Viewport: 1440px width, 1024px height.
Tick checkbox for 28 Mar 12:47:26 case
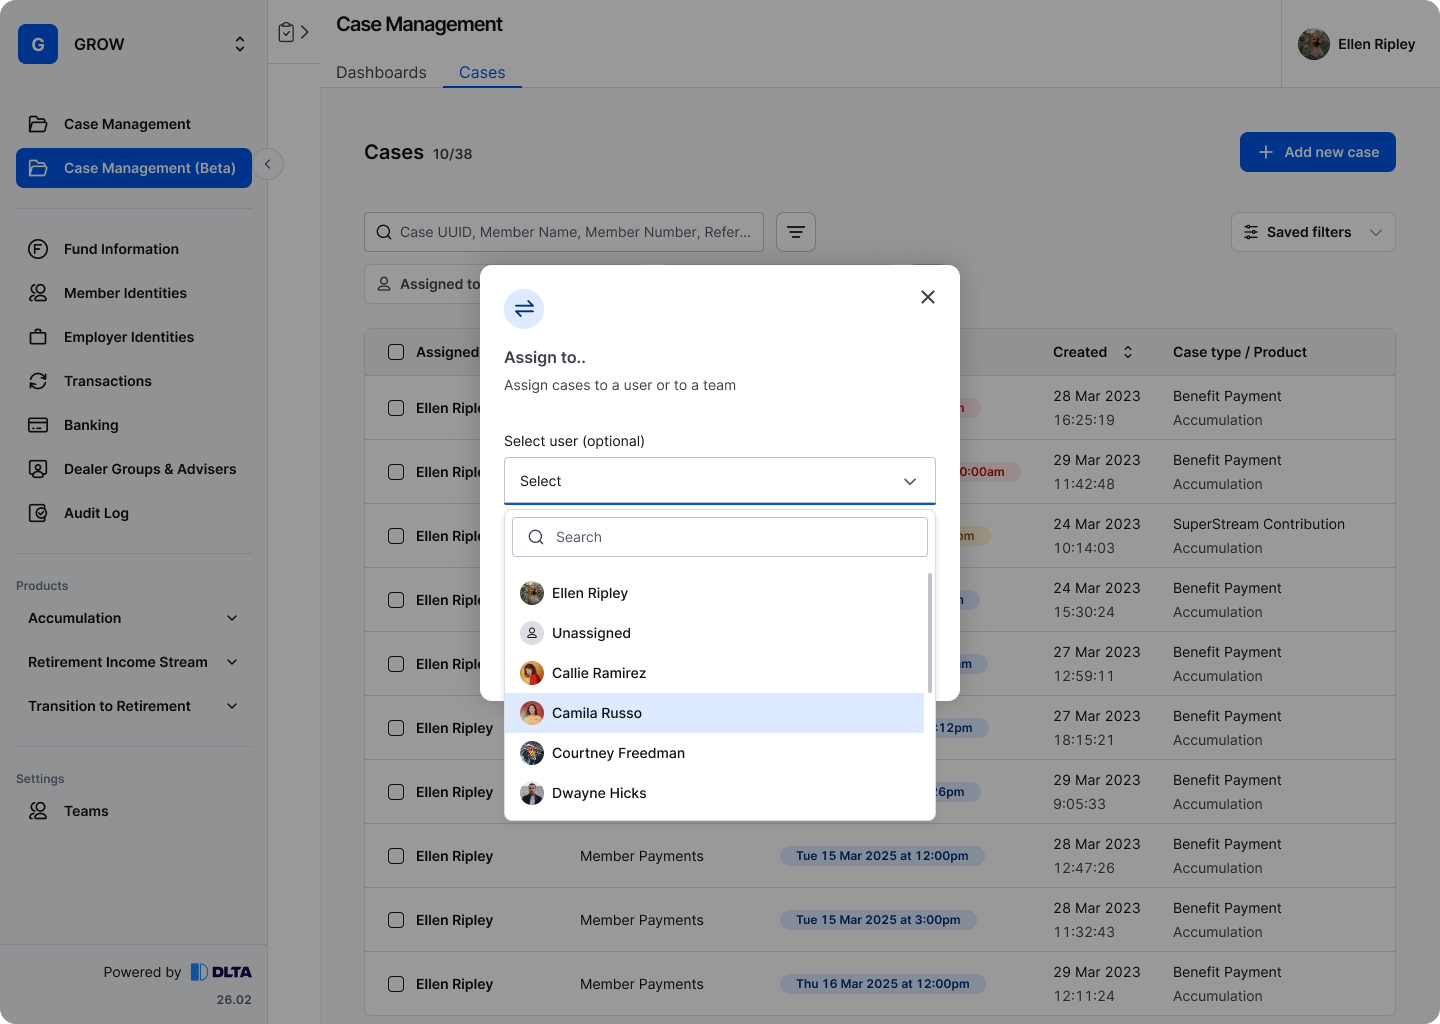point(396,856)
